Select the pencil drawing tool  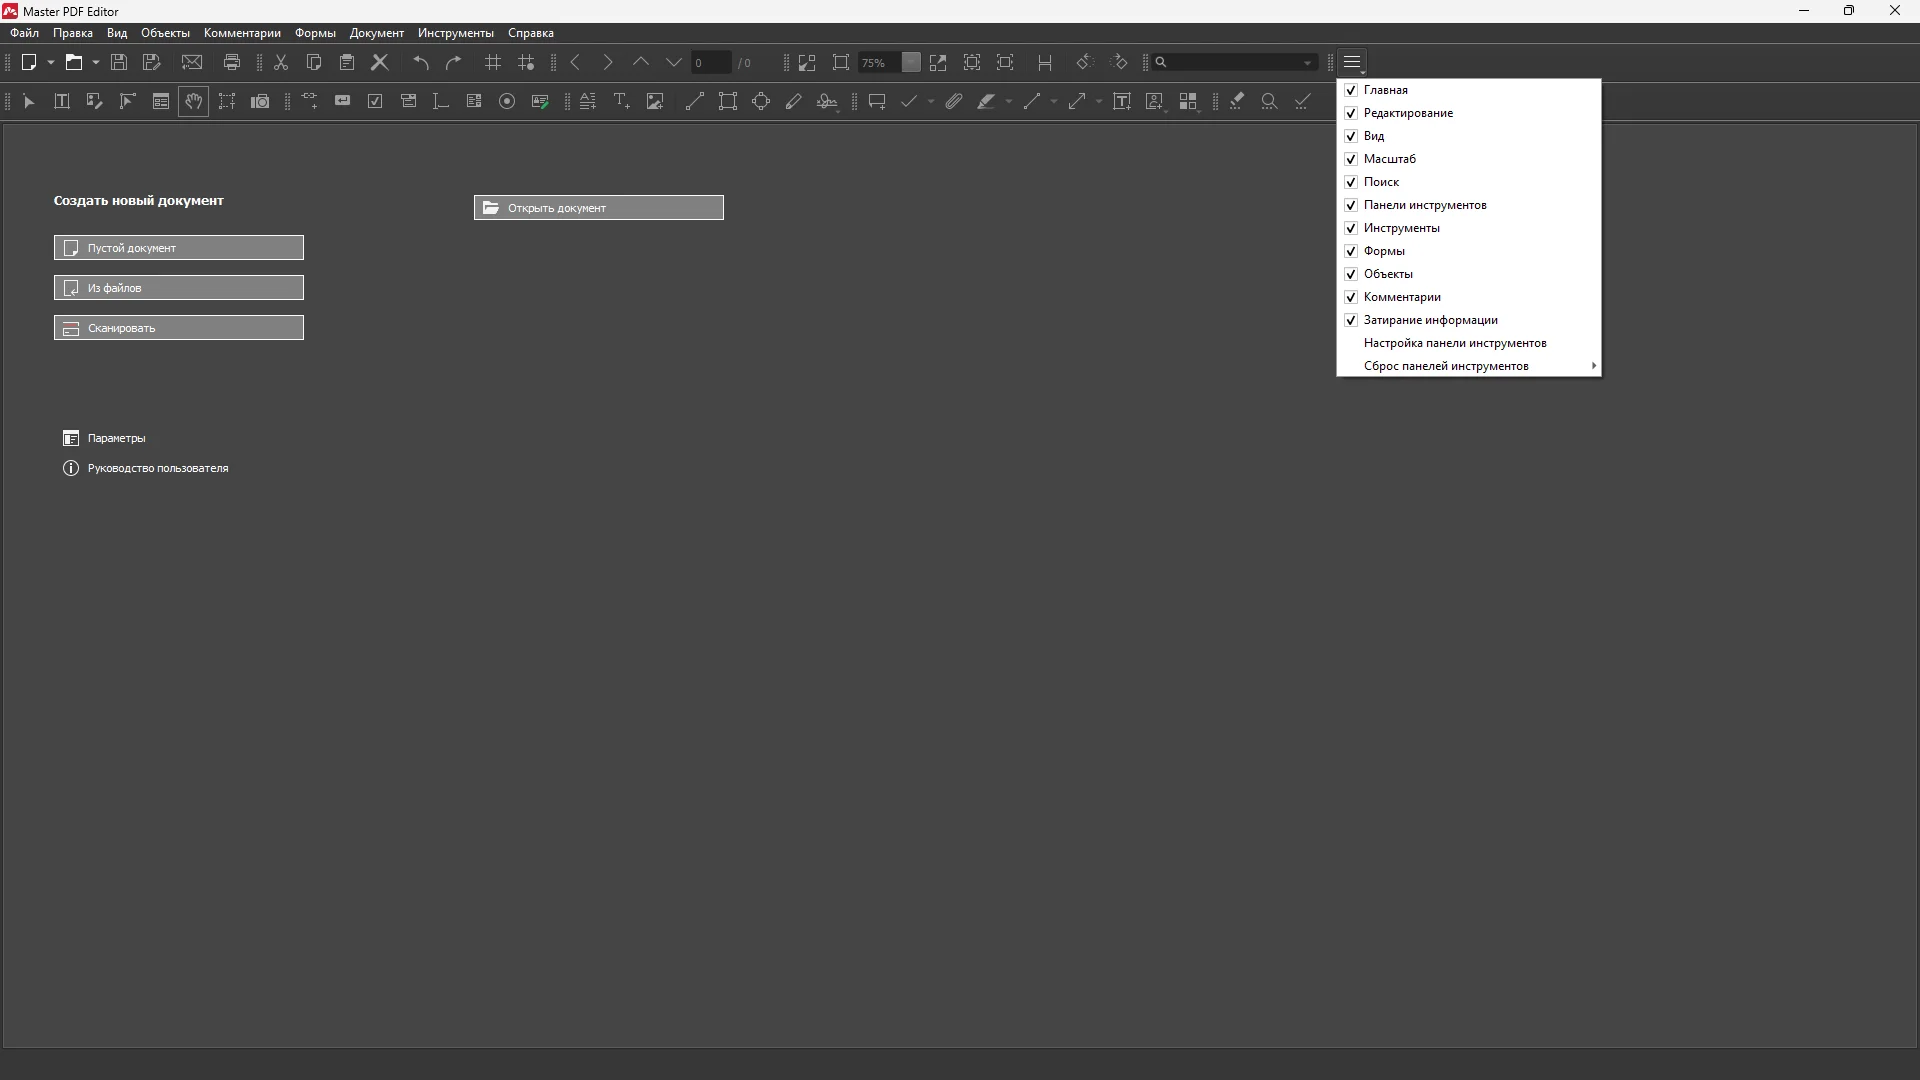pos(794,101)
